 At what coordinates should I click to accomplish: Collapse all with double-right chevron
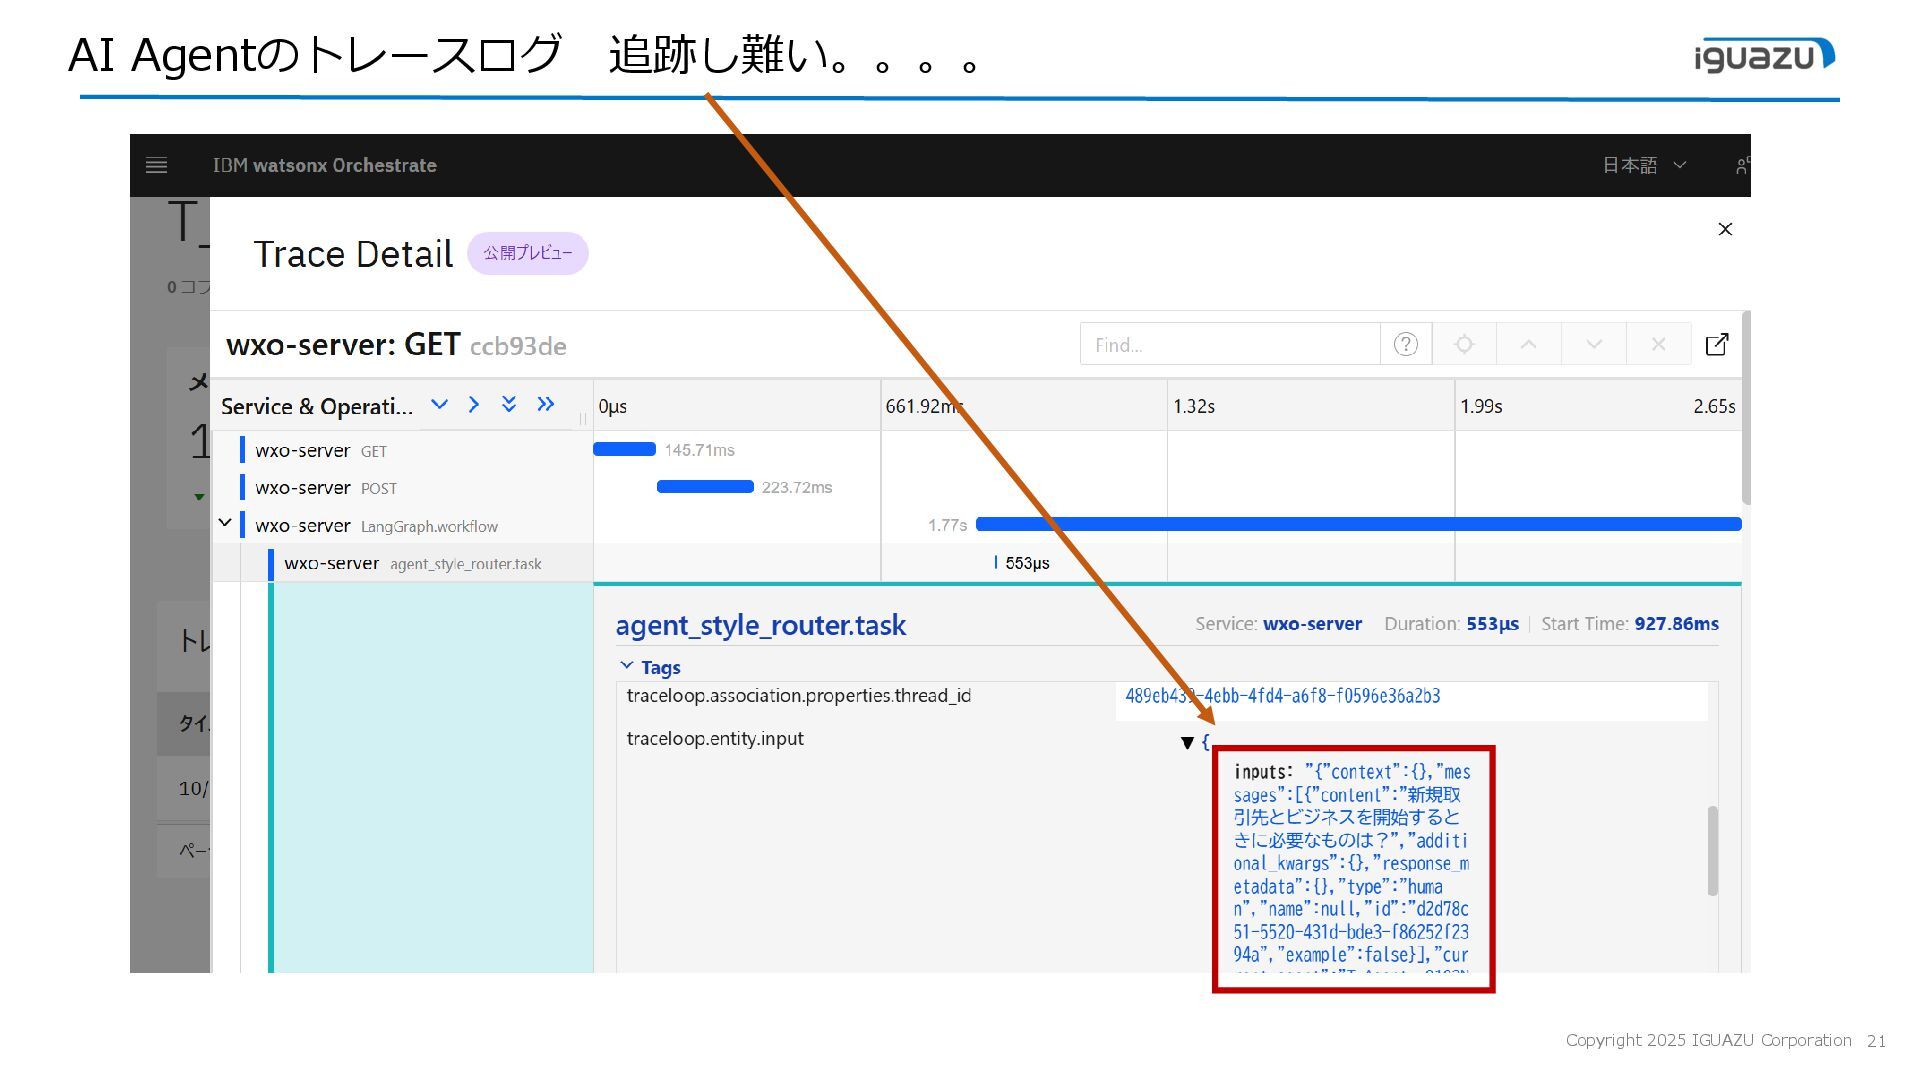(x=545, y=404)
